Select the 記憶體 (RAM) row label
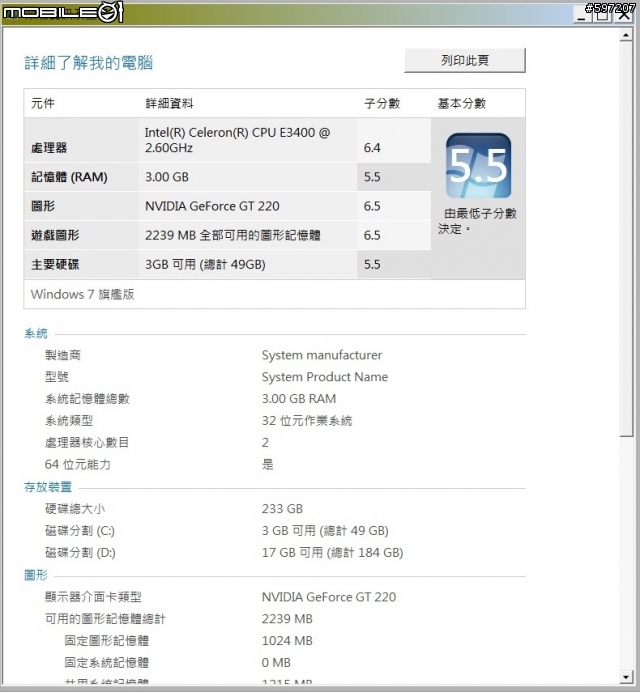Image resolution: width=640 pixels, height=693 pixels. click(x=69, y=177)
